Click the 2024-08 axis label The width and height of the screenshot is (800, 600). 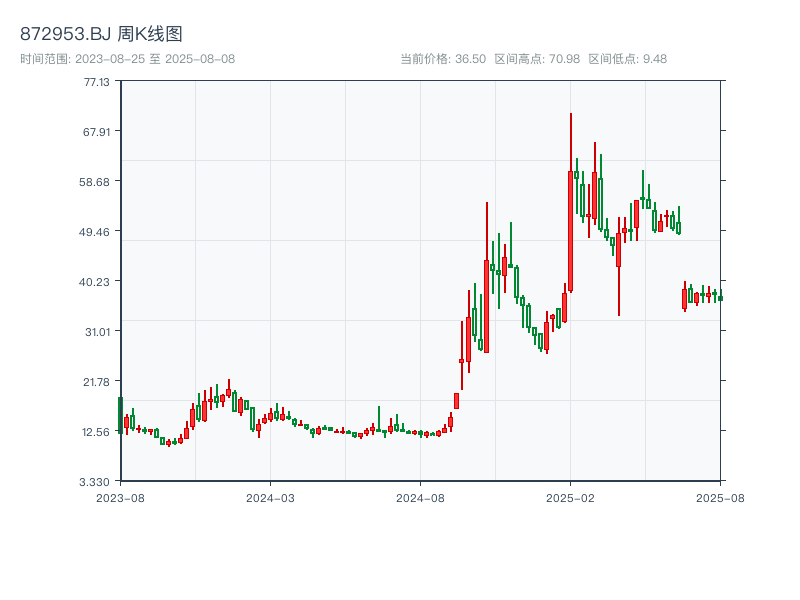tap(420, 495)
